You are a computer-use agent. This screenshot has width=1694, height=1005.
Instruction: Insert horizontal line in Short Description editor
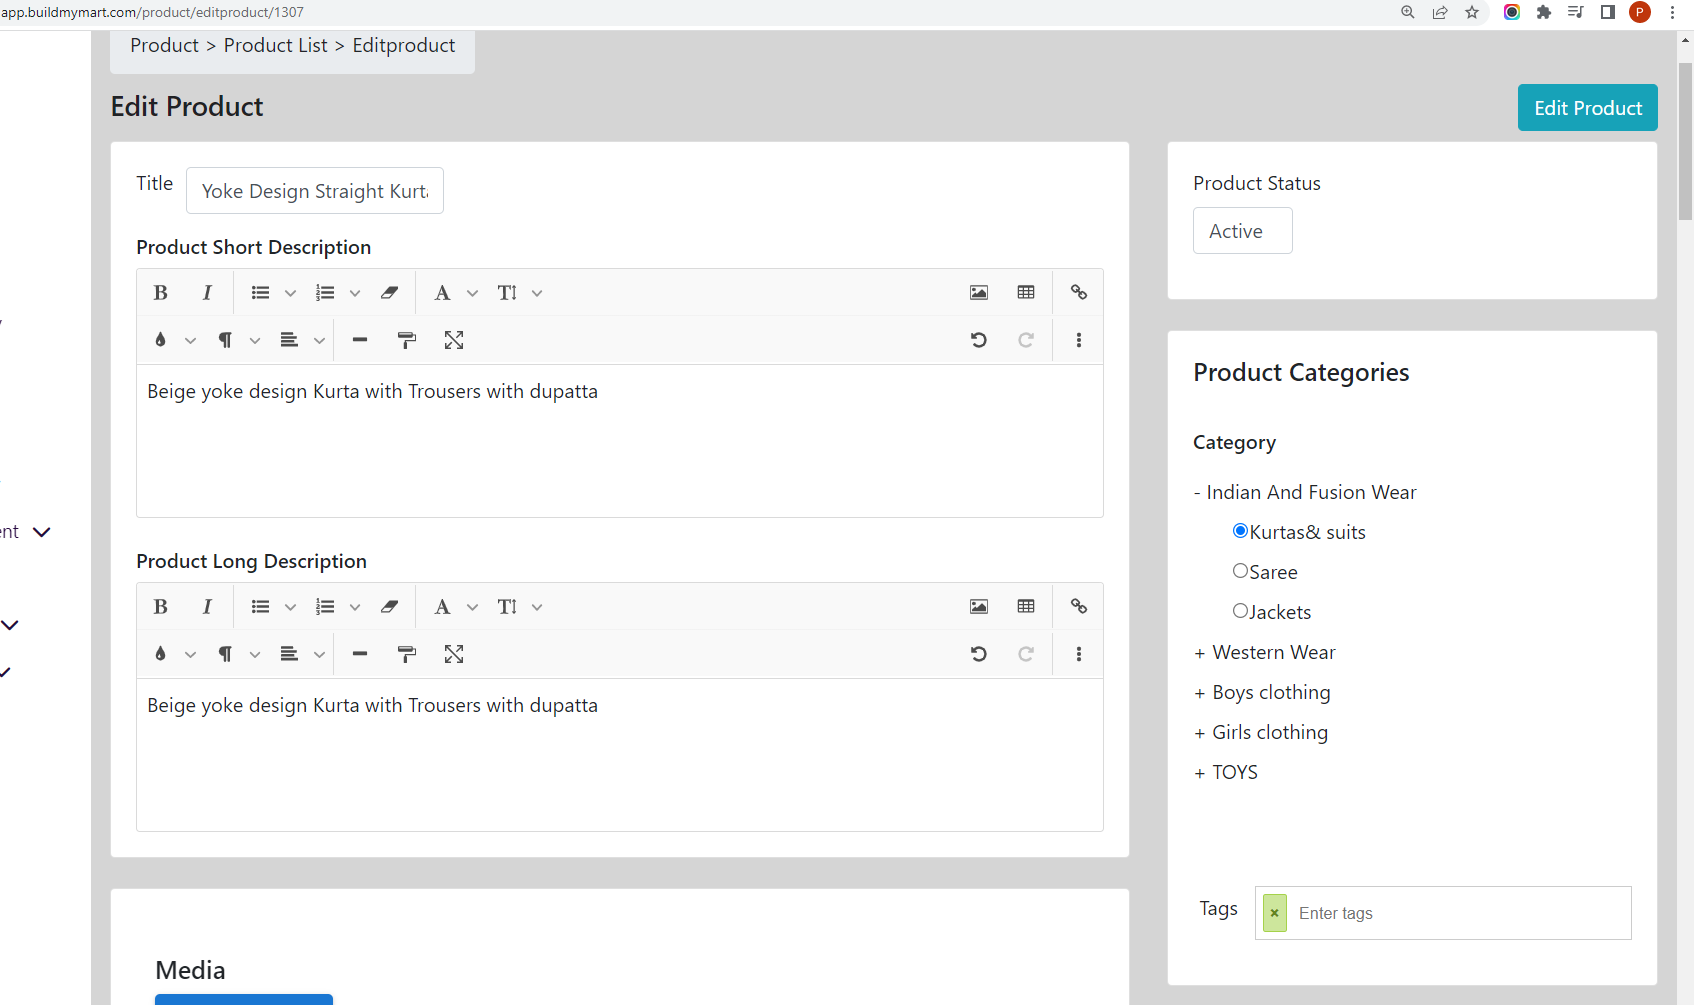point(360,340)
